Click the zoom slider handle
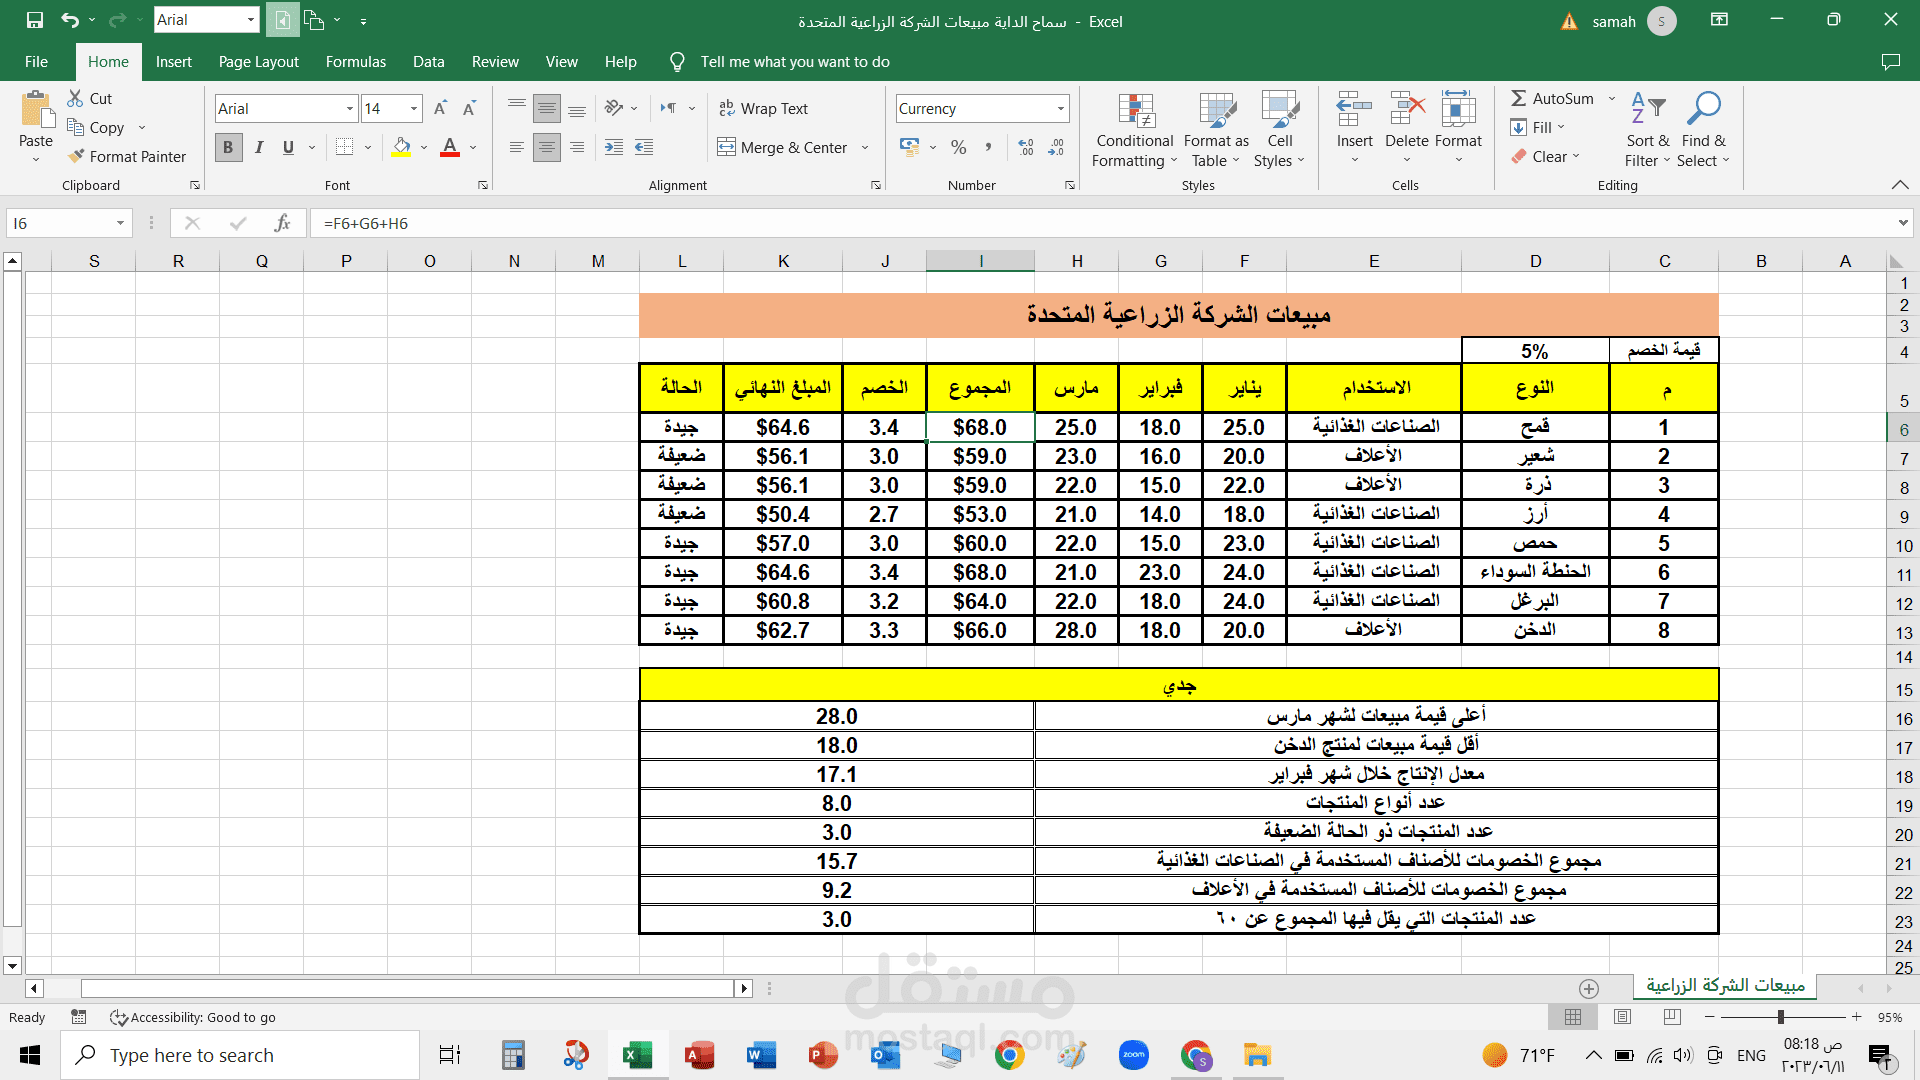Image resolution: width=1920 pixels, height=1080 pixels. (1781, 1017)
